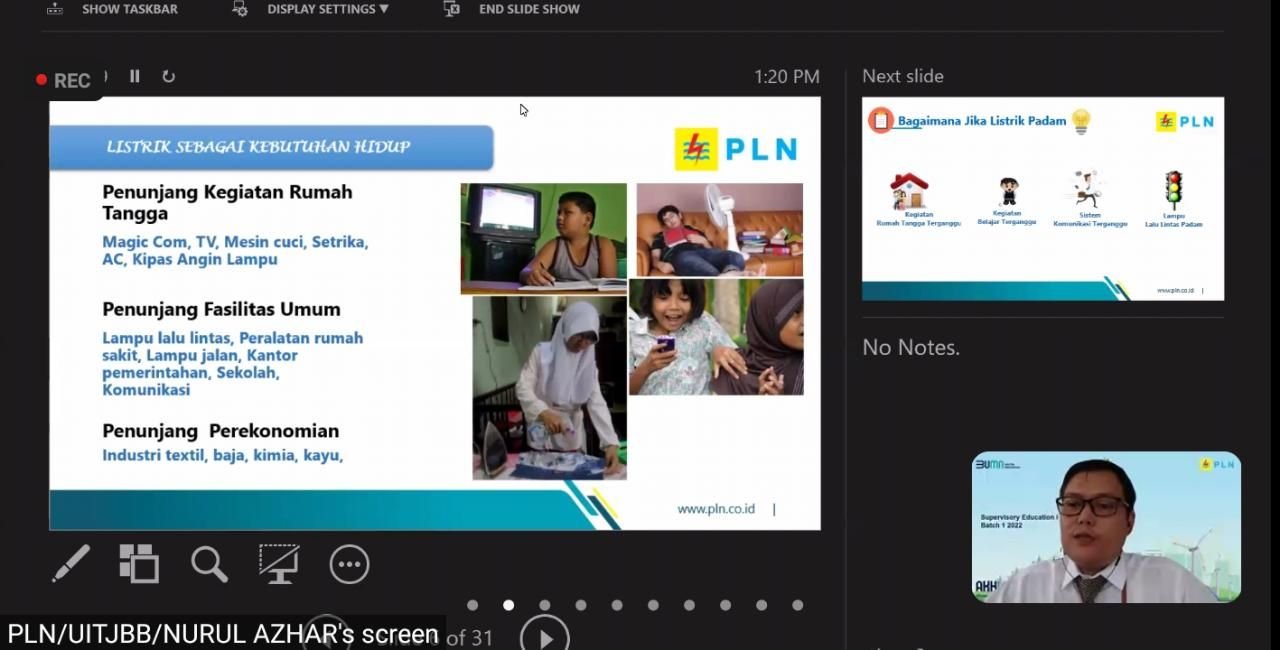This screenshot has height=650, width=1280.
Task: Click the End Slide Show monitor icon
Action: (x=451, y=9)
